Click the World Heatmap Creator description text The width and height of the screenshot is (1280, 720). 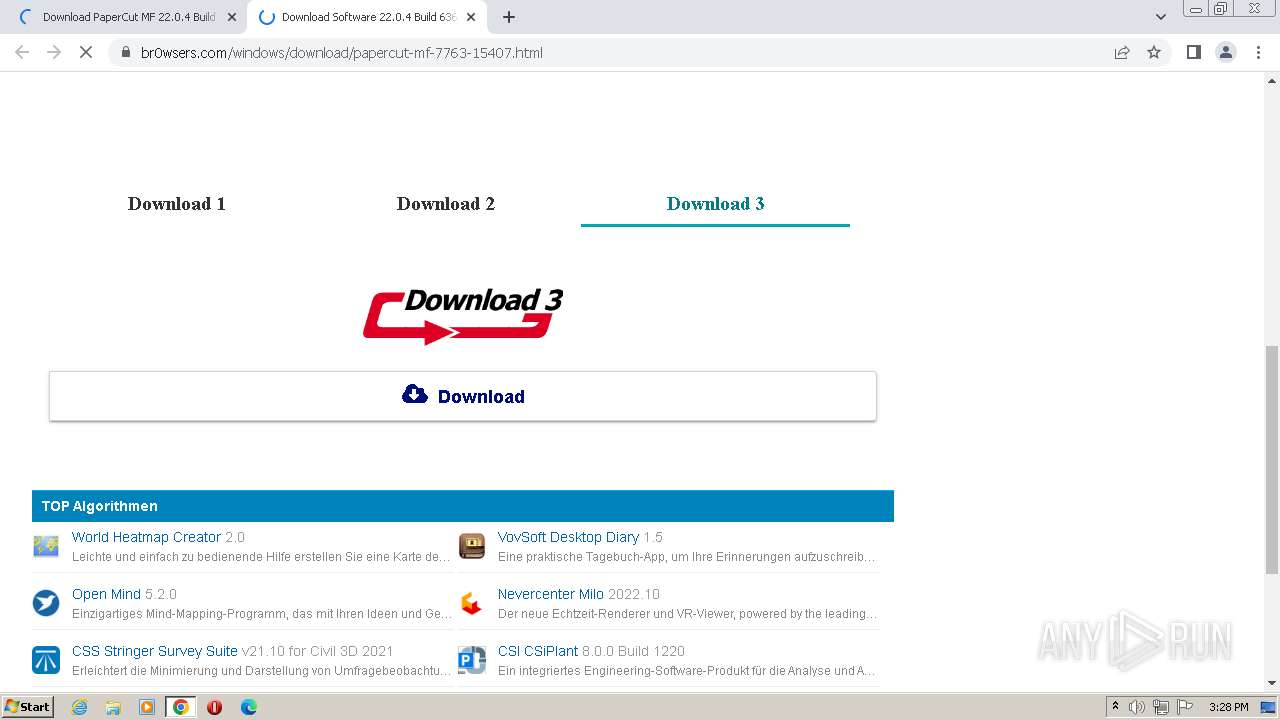coord(261,557)
